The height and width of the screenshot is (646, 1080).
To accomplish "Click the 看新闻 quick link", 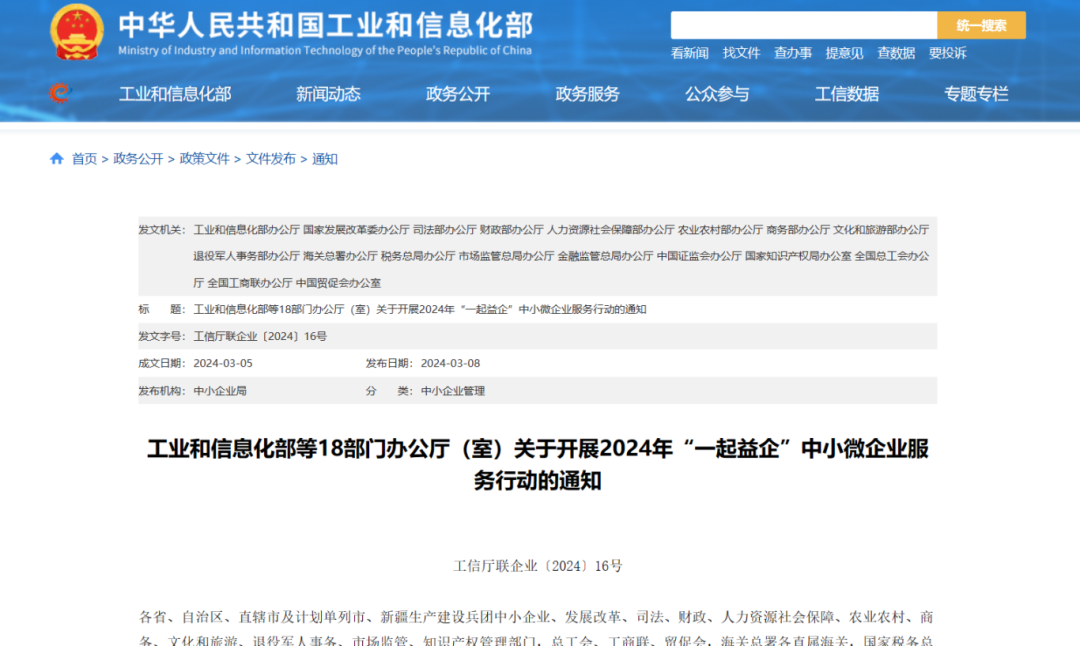I will 690,53.
